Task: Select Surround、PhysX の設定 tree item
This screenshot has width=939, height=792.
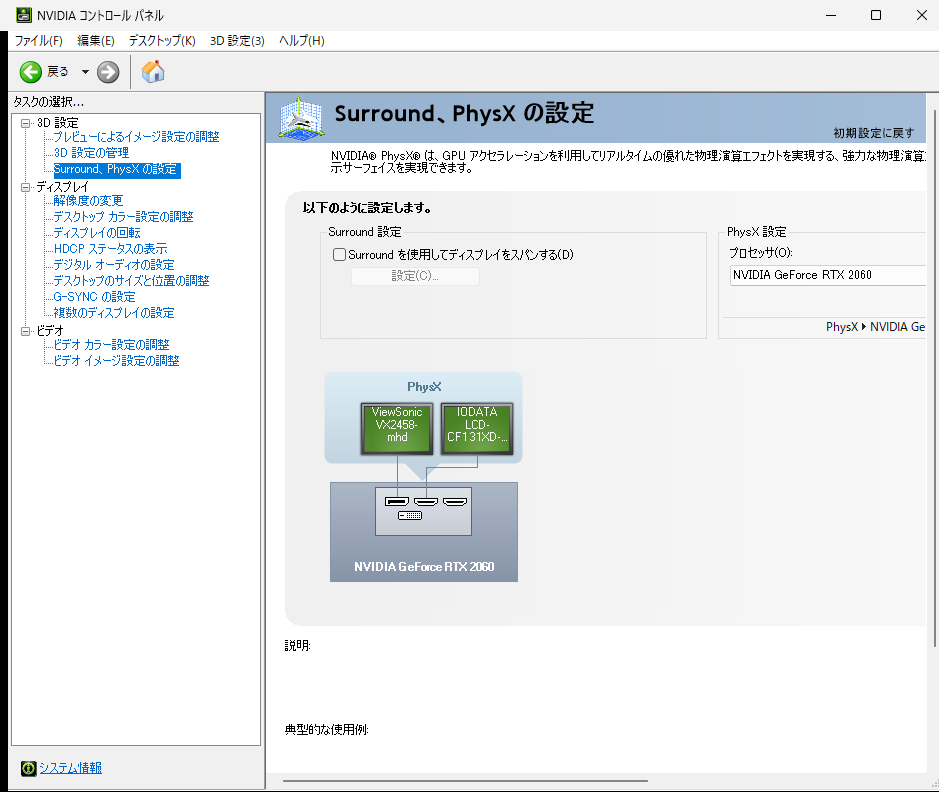Action: (x=117, y=170)
